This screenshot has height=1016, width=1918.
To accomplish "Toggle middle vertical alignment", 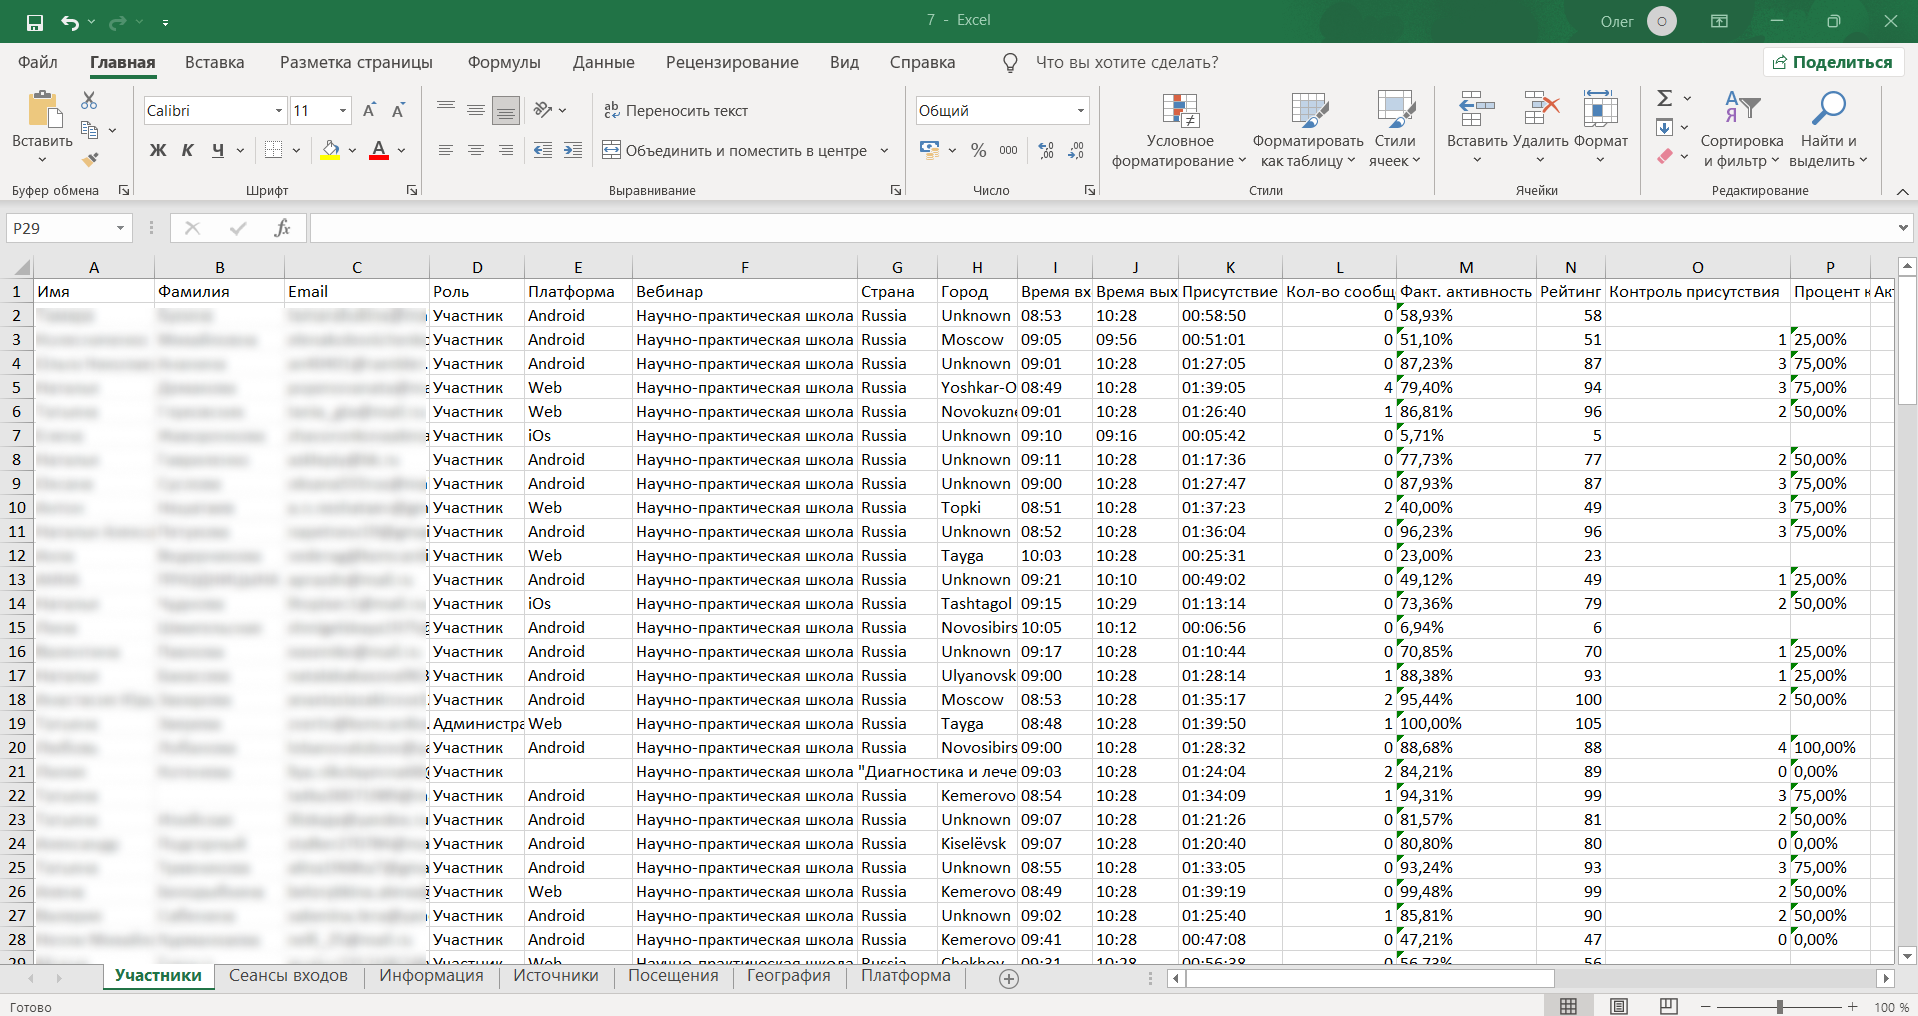I will click(476, 110).
